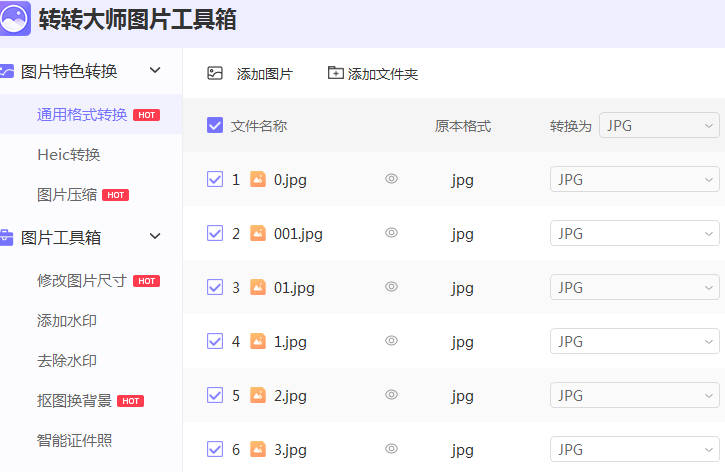Click the 图片特色转换 section icon
The height and width of the screenshot is (472, 725).
pyautogui.click(x=6, y=71)
